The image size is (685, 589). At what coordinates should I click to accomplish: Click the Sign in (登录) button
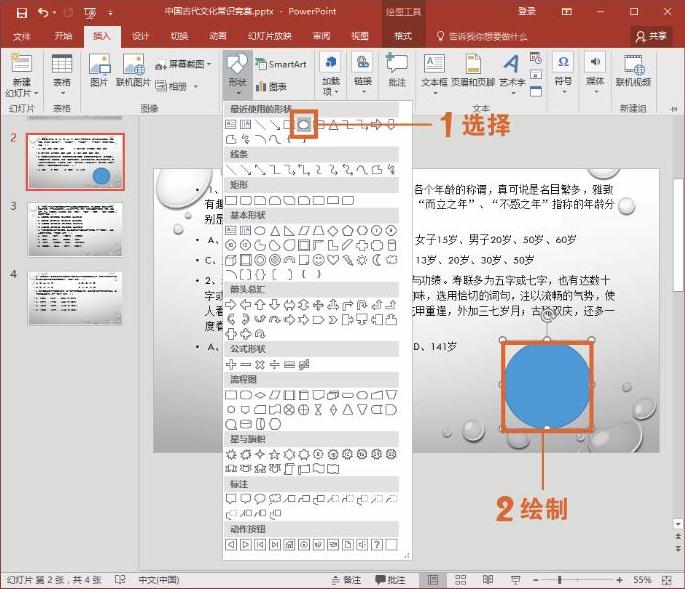click(x=526, y=12)
